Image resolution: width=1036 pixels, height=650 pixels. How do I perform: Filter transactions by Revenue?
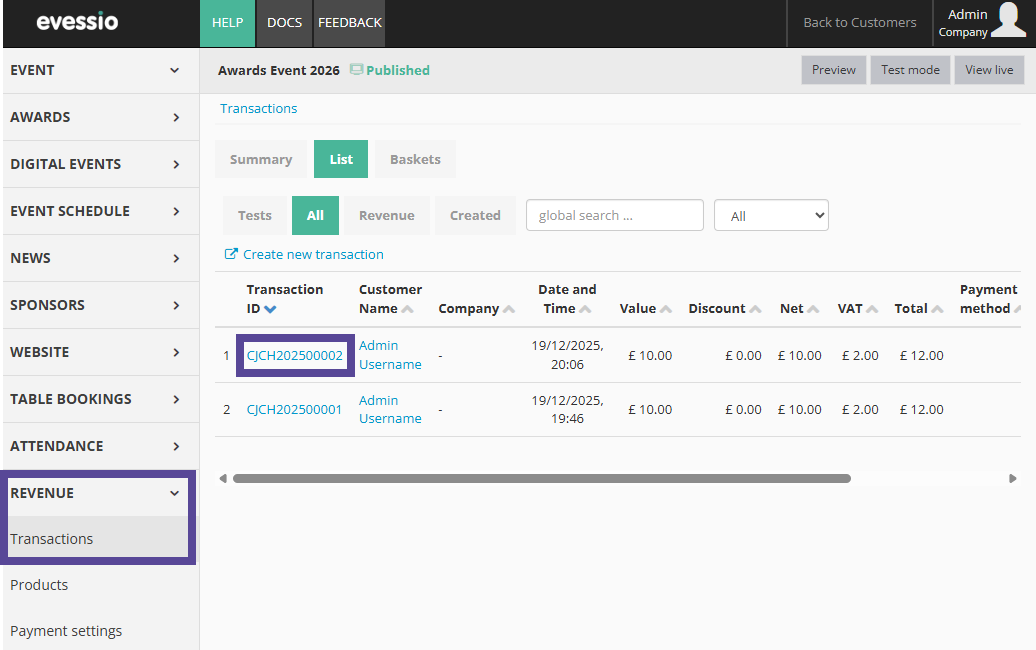[x=387, y=215]
